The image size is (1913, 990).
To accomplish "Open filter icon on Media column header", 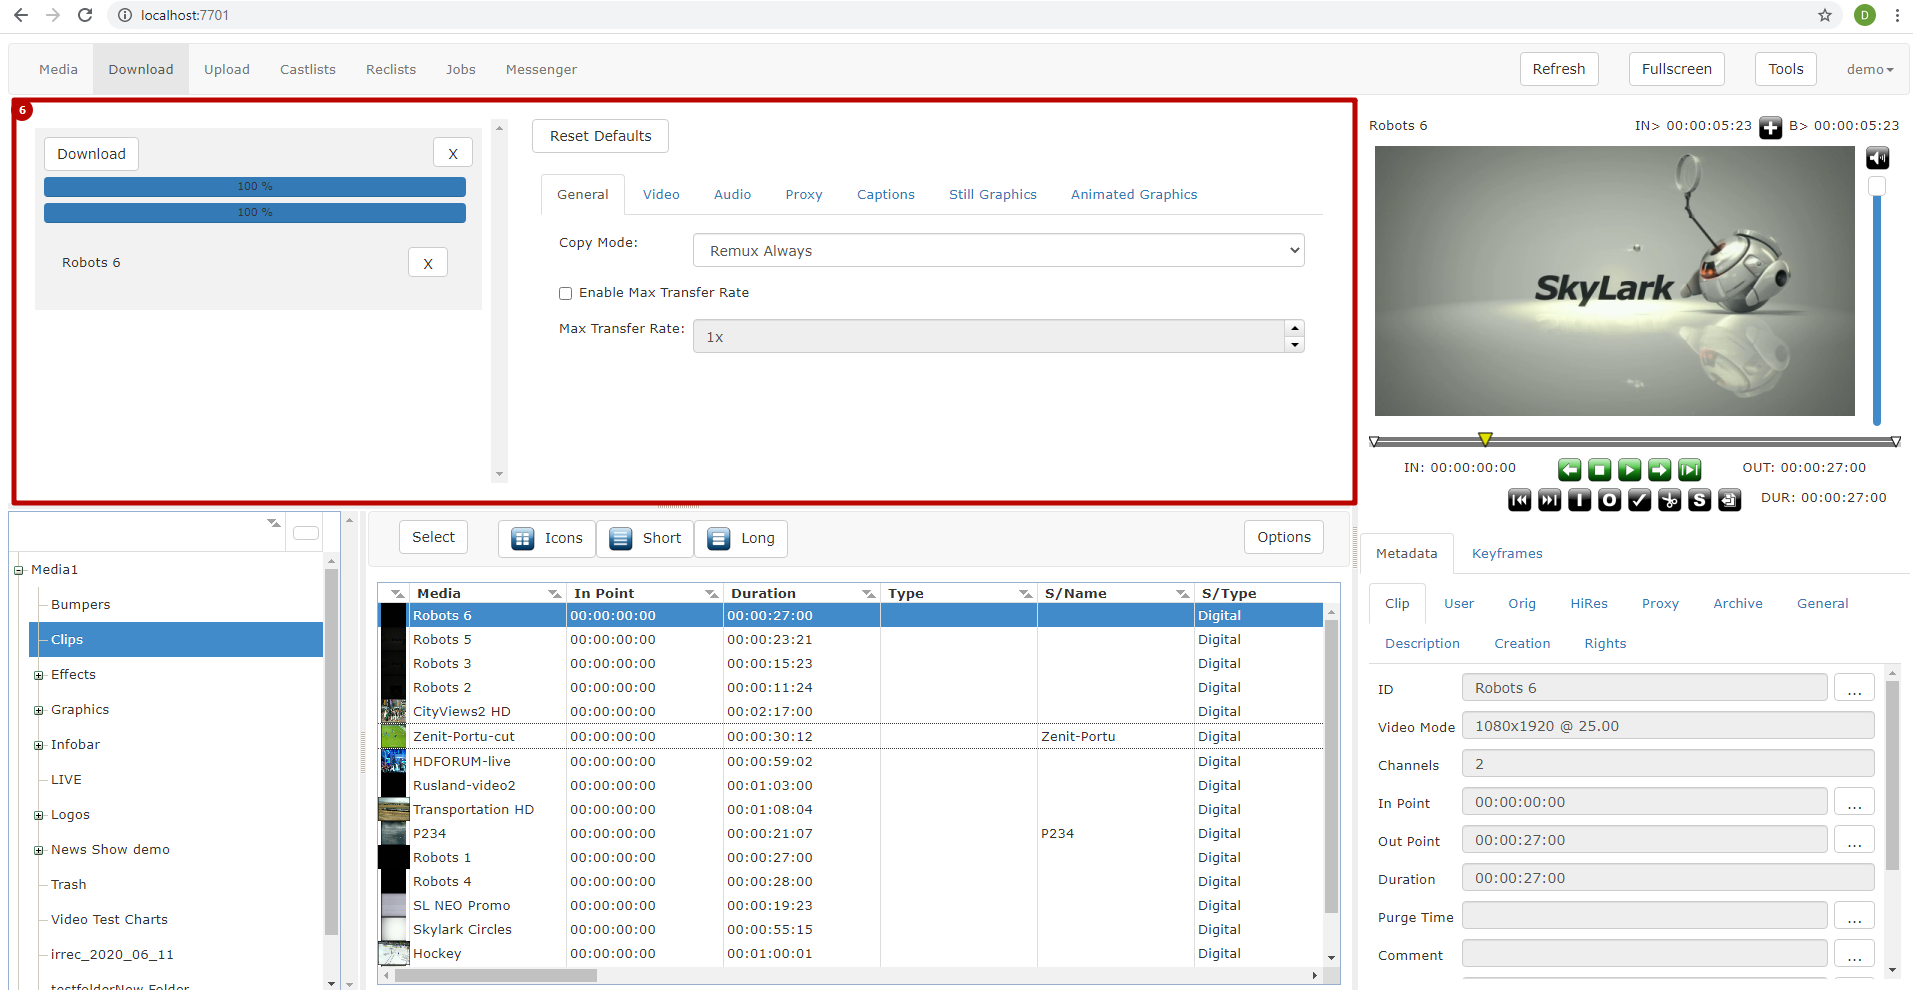I will click(555, 594).
